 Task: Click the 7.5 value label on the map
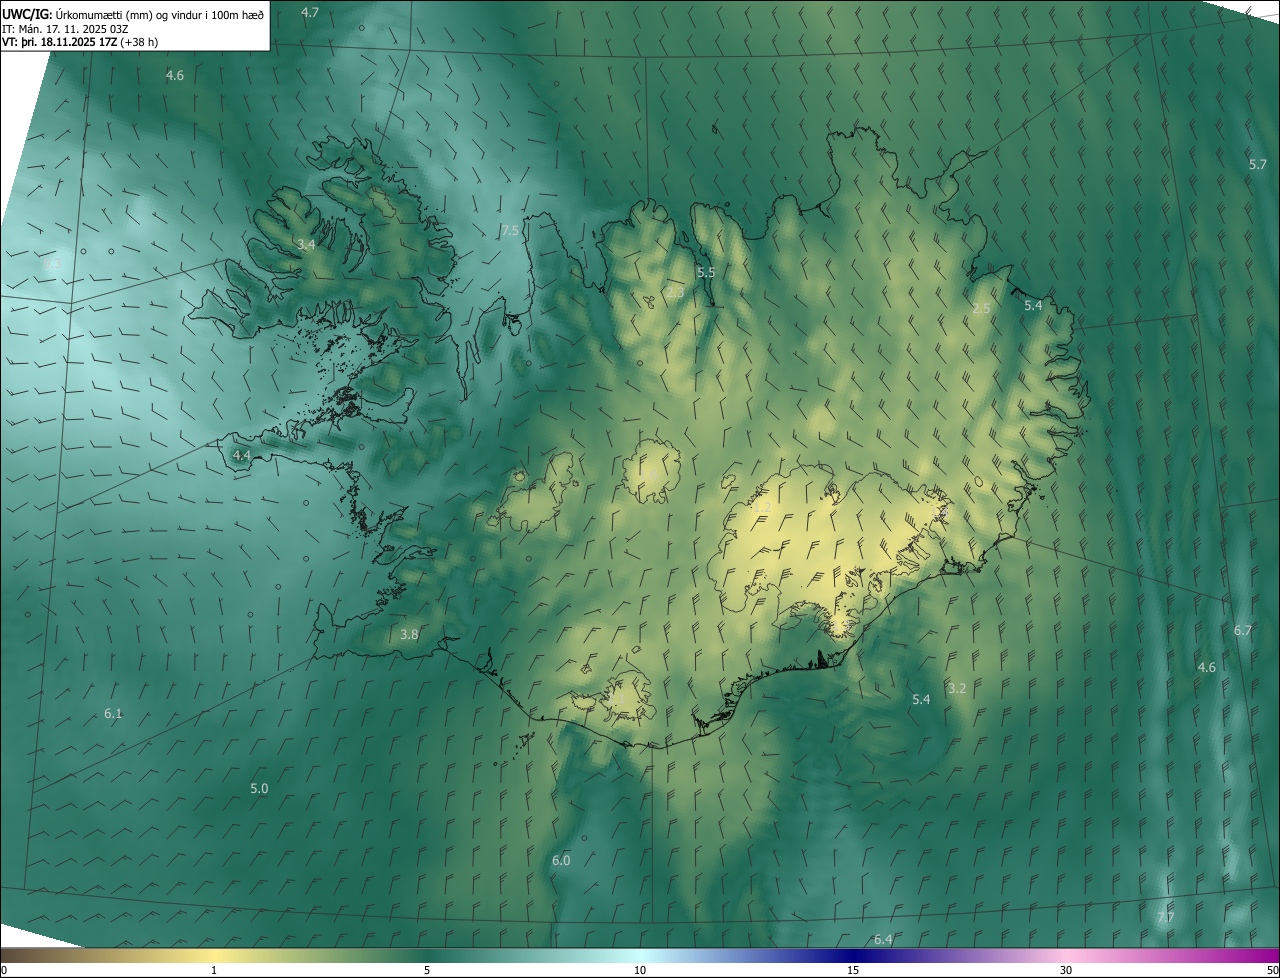(x=510, y=230)
